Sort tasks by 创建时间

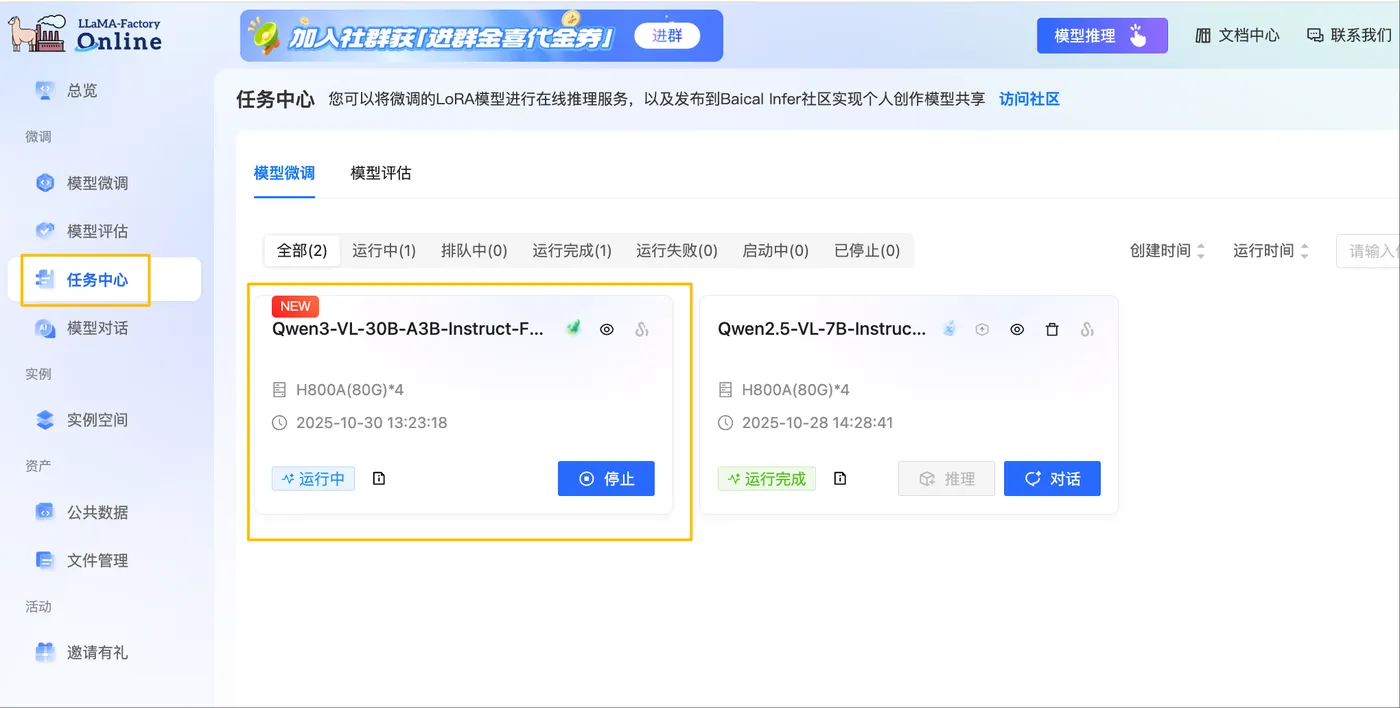(1166, 250)
